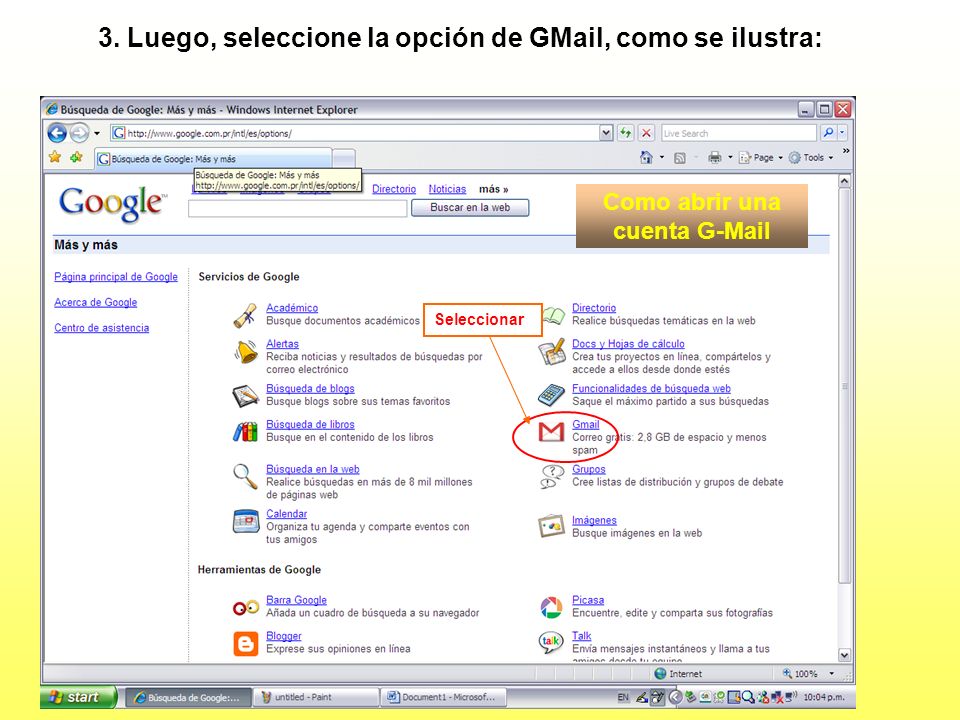This screenshot has height=720, width=960.
Task: Open the Blogger link
Action: click(283, 636)
